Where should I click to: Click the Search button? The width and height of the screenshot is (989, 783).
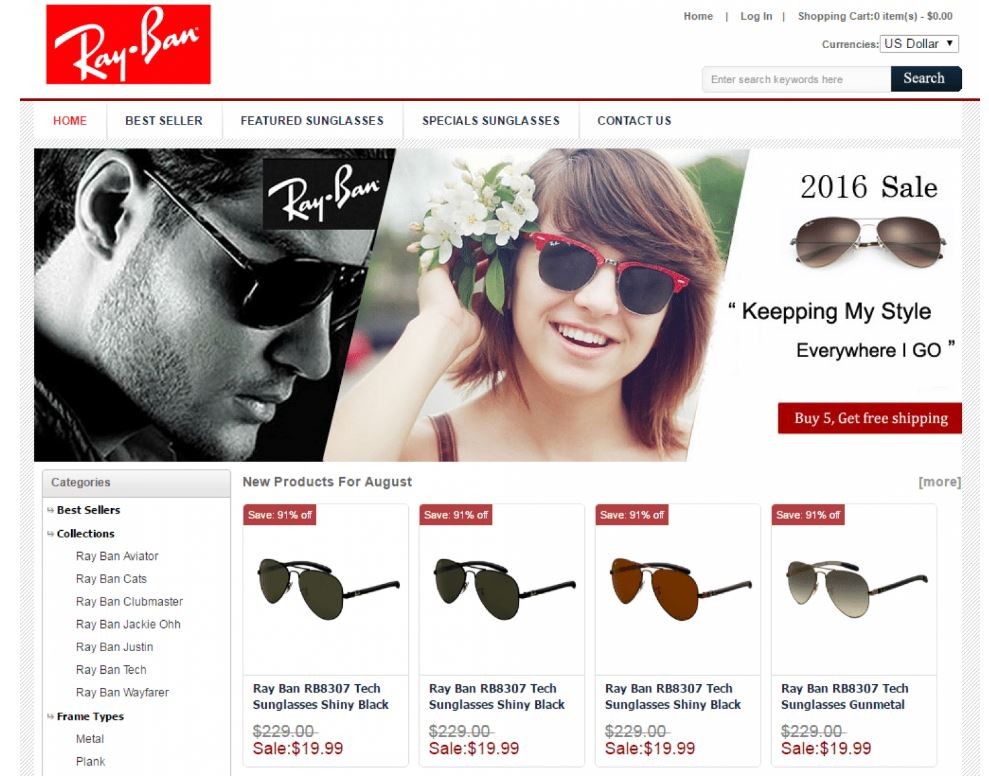pos(926,79)
